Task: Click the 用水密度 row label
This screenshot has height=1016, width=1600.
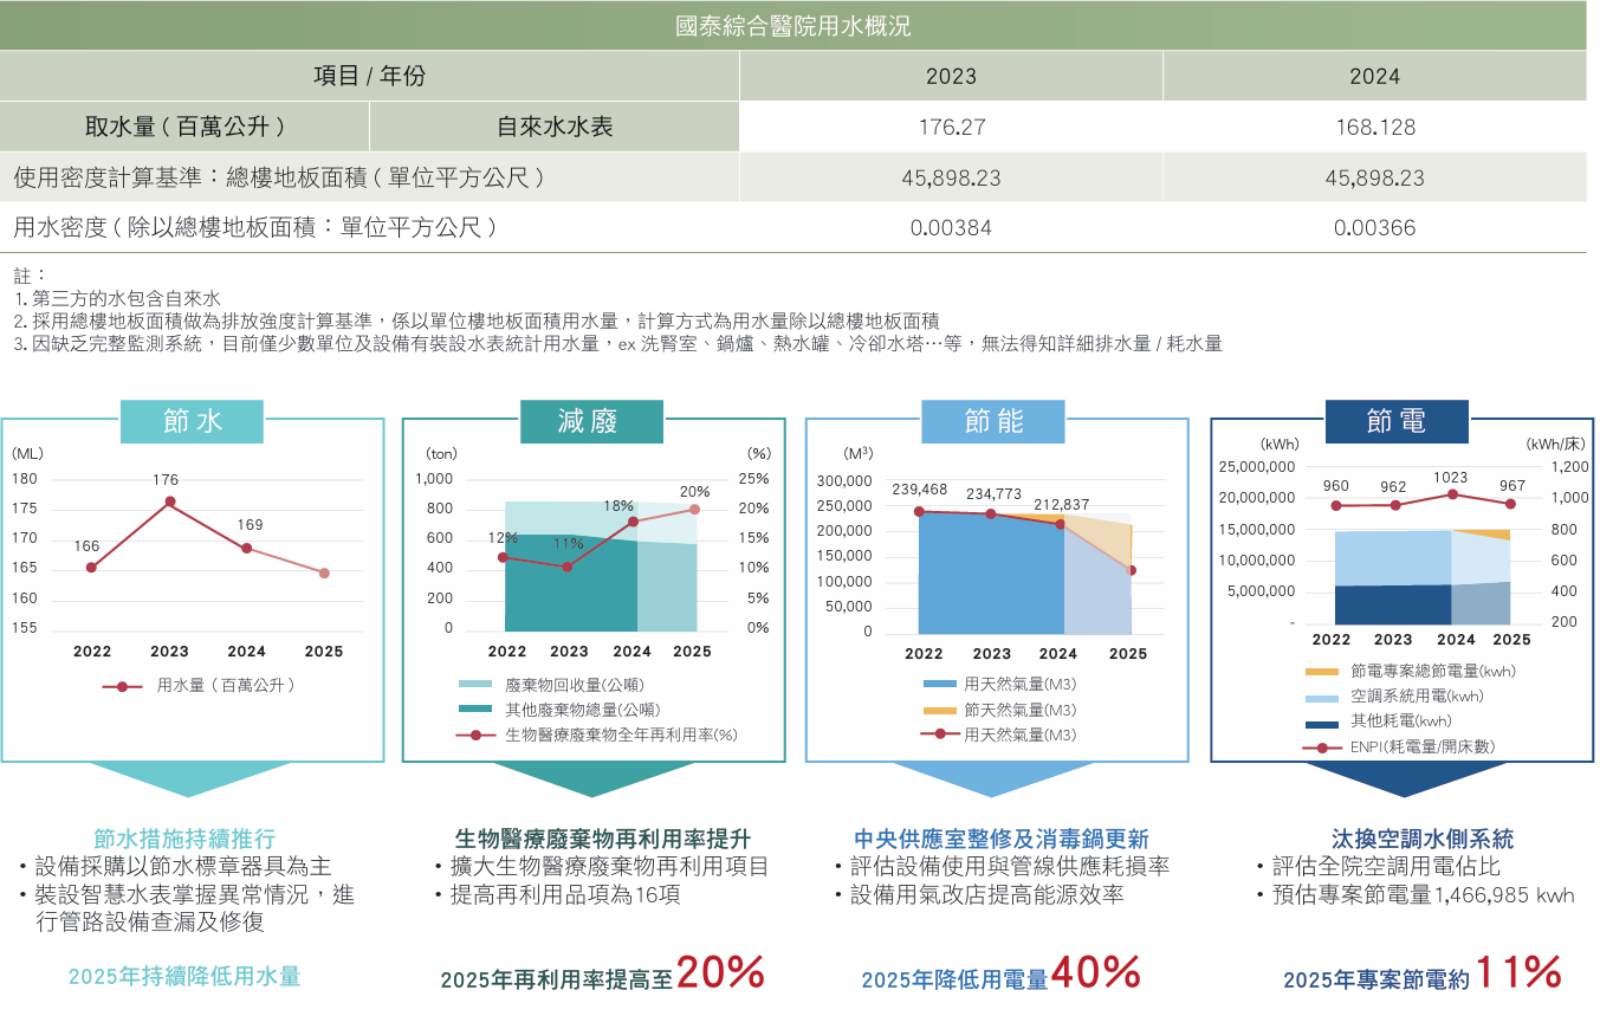Action: coord(255,228)
